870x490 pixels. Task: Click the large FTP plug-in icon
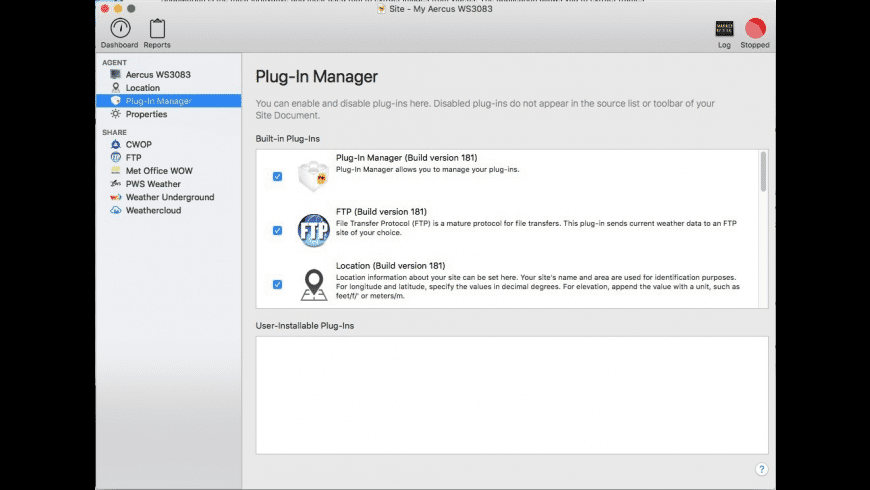[x=313, y=231]
